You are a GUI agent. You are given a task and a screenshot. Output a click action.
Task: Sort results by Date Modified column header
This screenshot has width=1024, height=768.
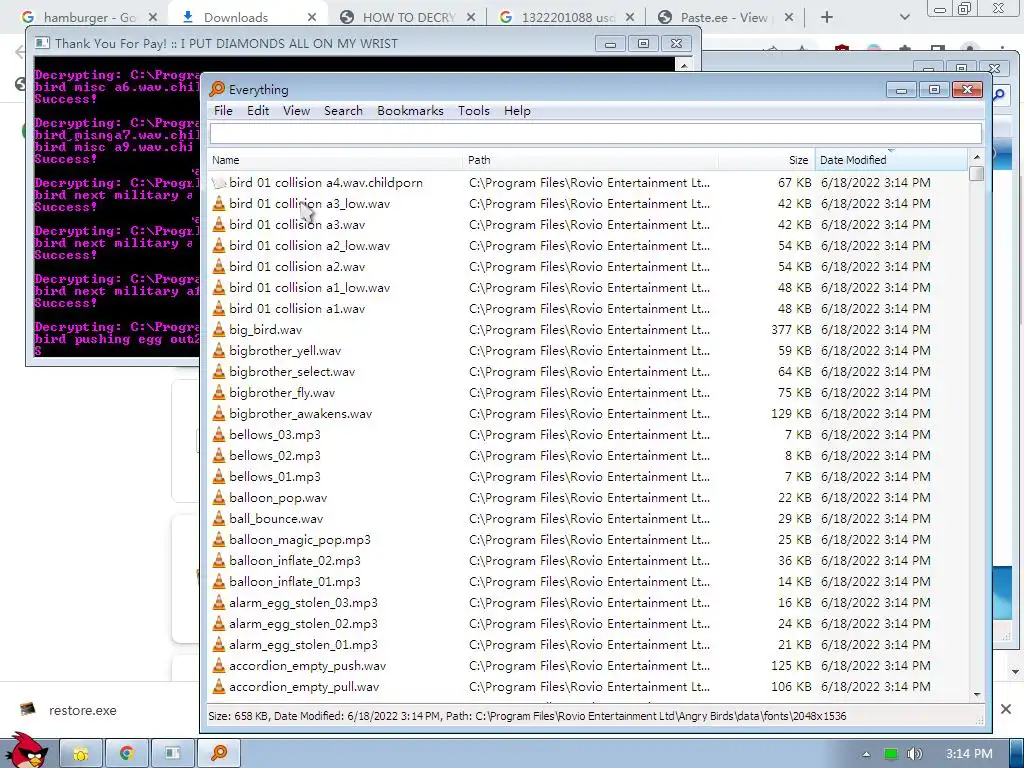point(891,160)
